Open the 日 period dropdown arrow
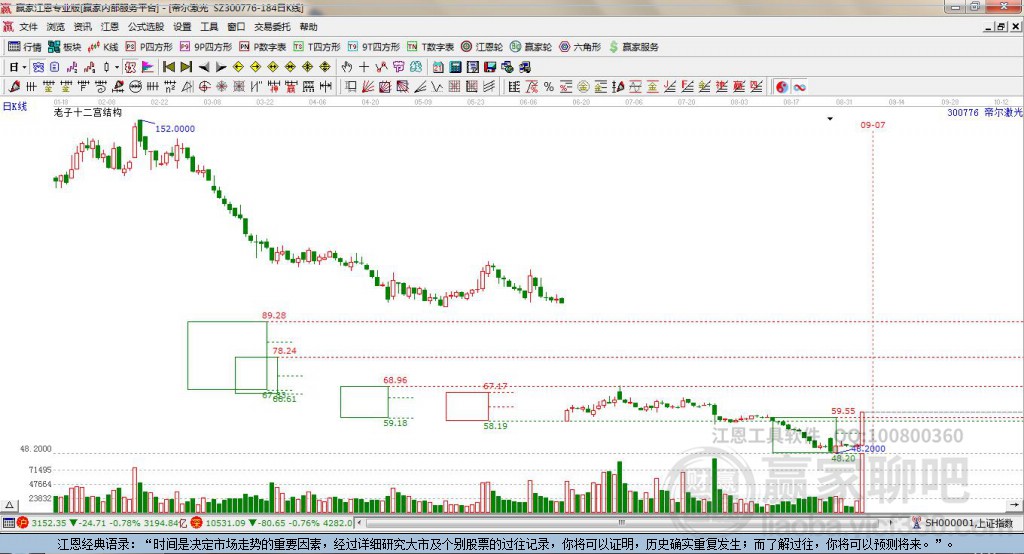This screenshot has width=1024, height=554. [24, 67]
